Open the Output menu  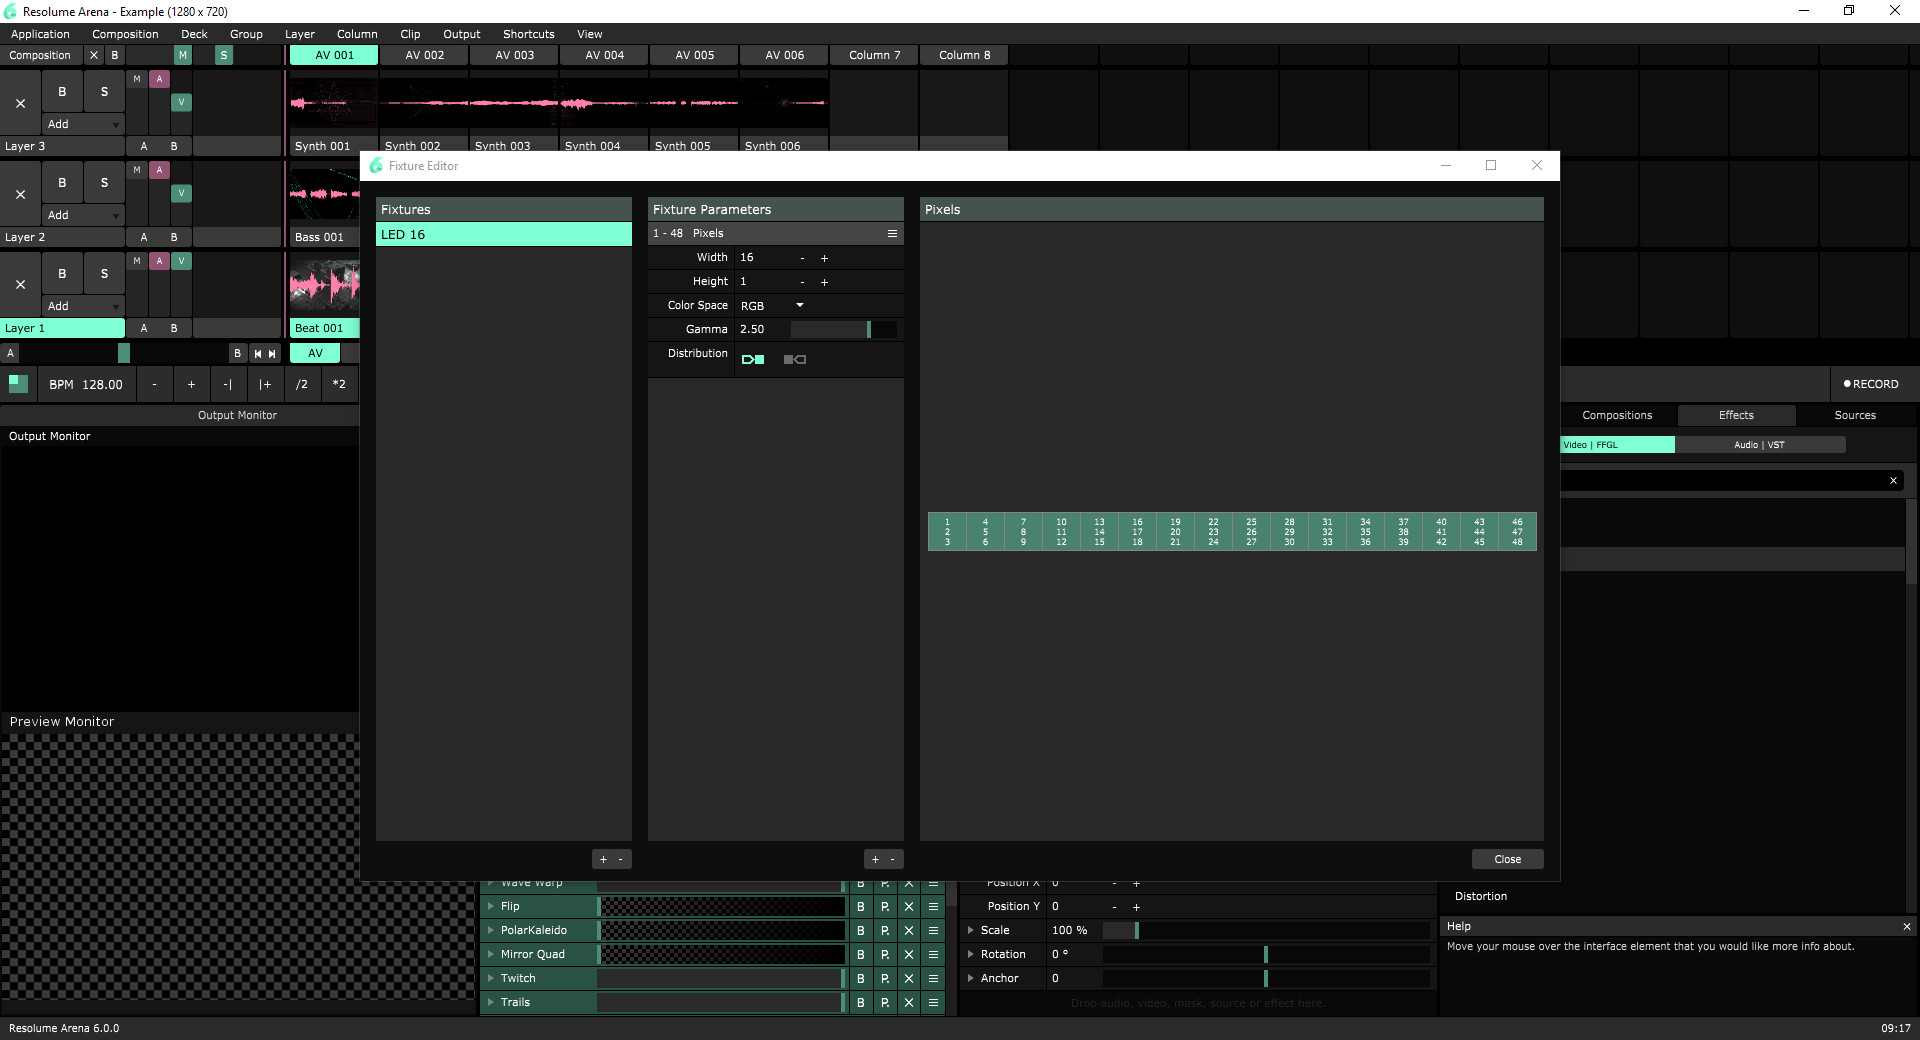pyautogui.click(x=461, y=34)
